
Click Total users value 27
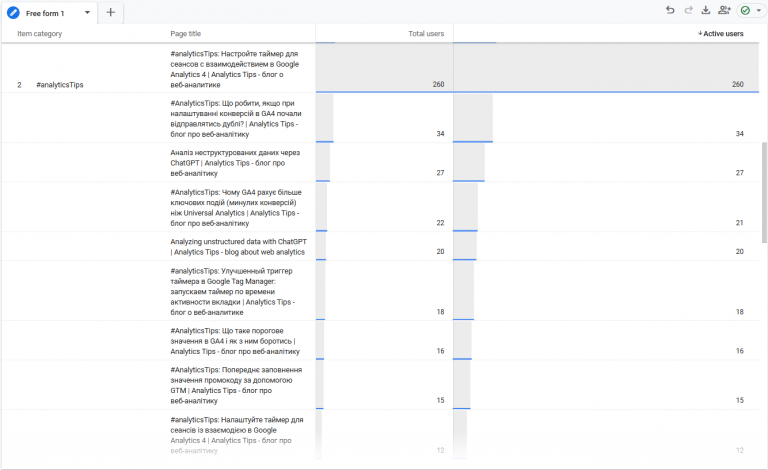point(440,173)
